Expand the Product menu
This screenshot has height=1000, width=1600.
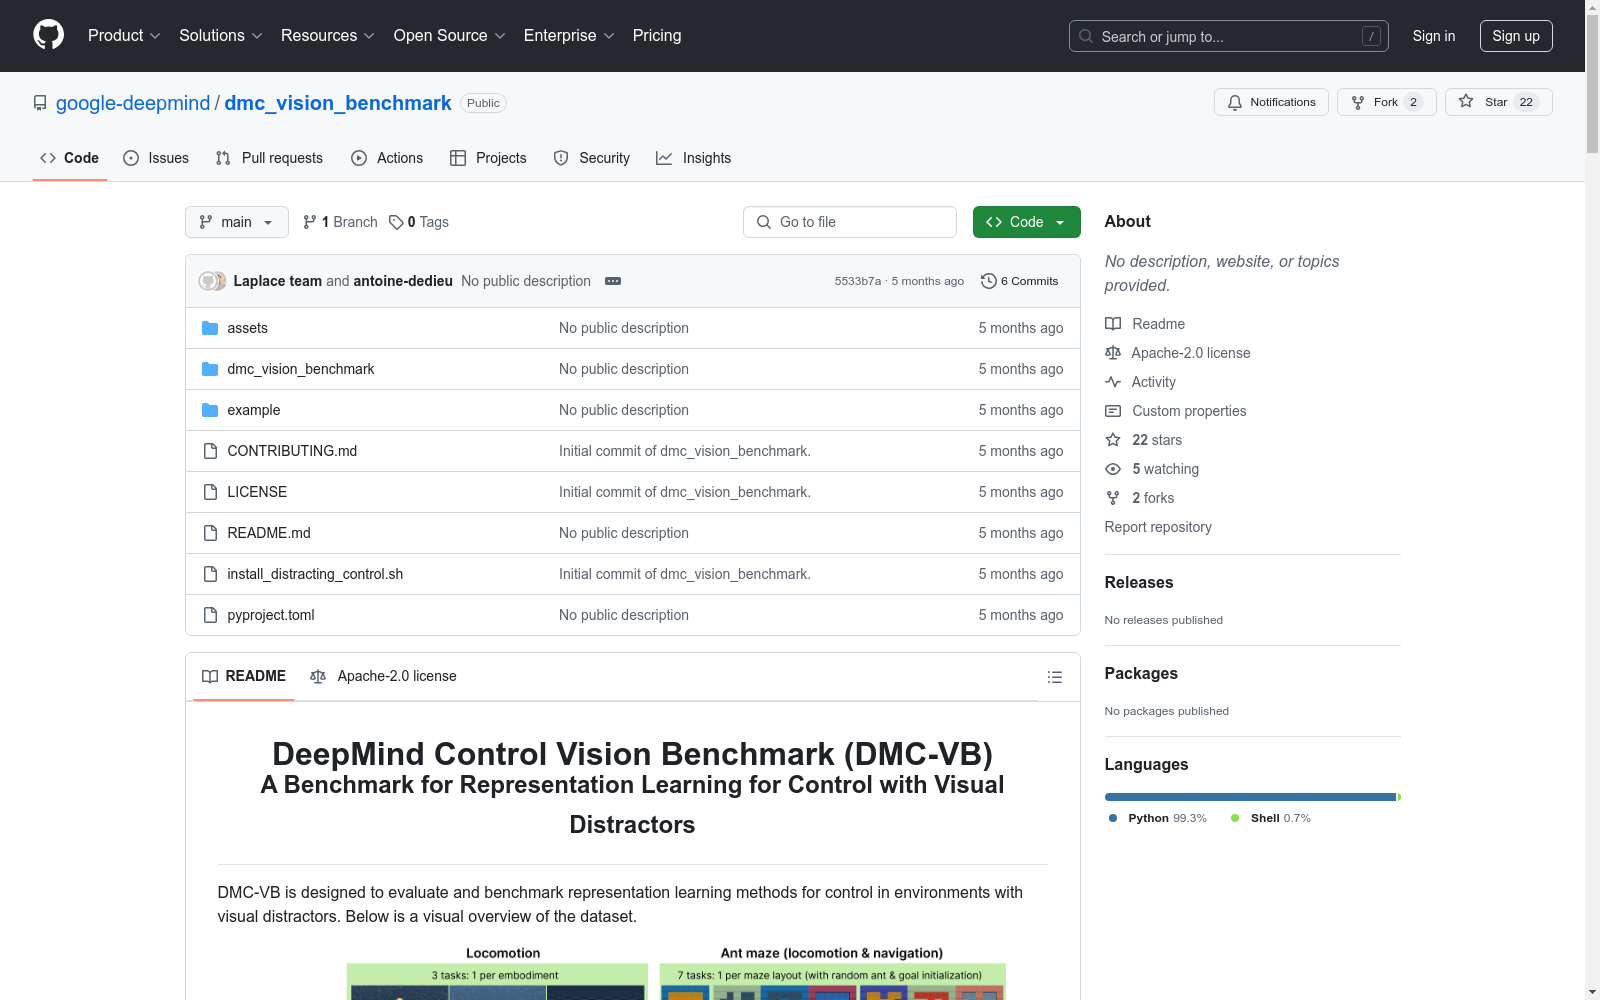click(x=124, y=35)
